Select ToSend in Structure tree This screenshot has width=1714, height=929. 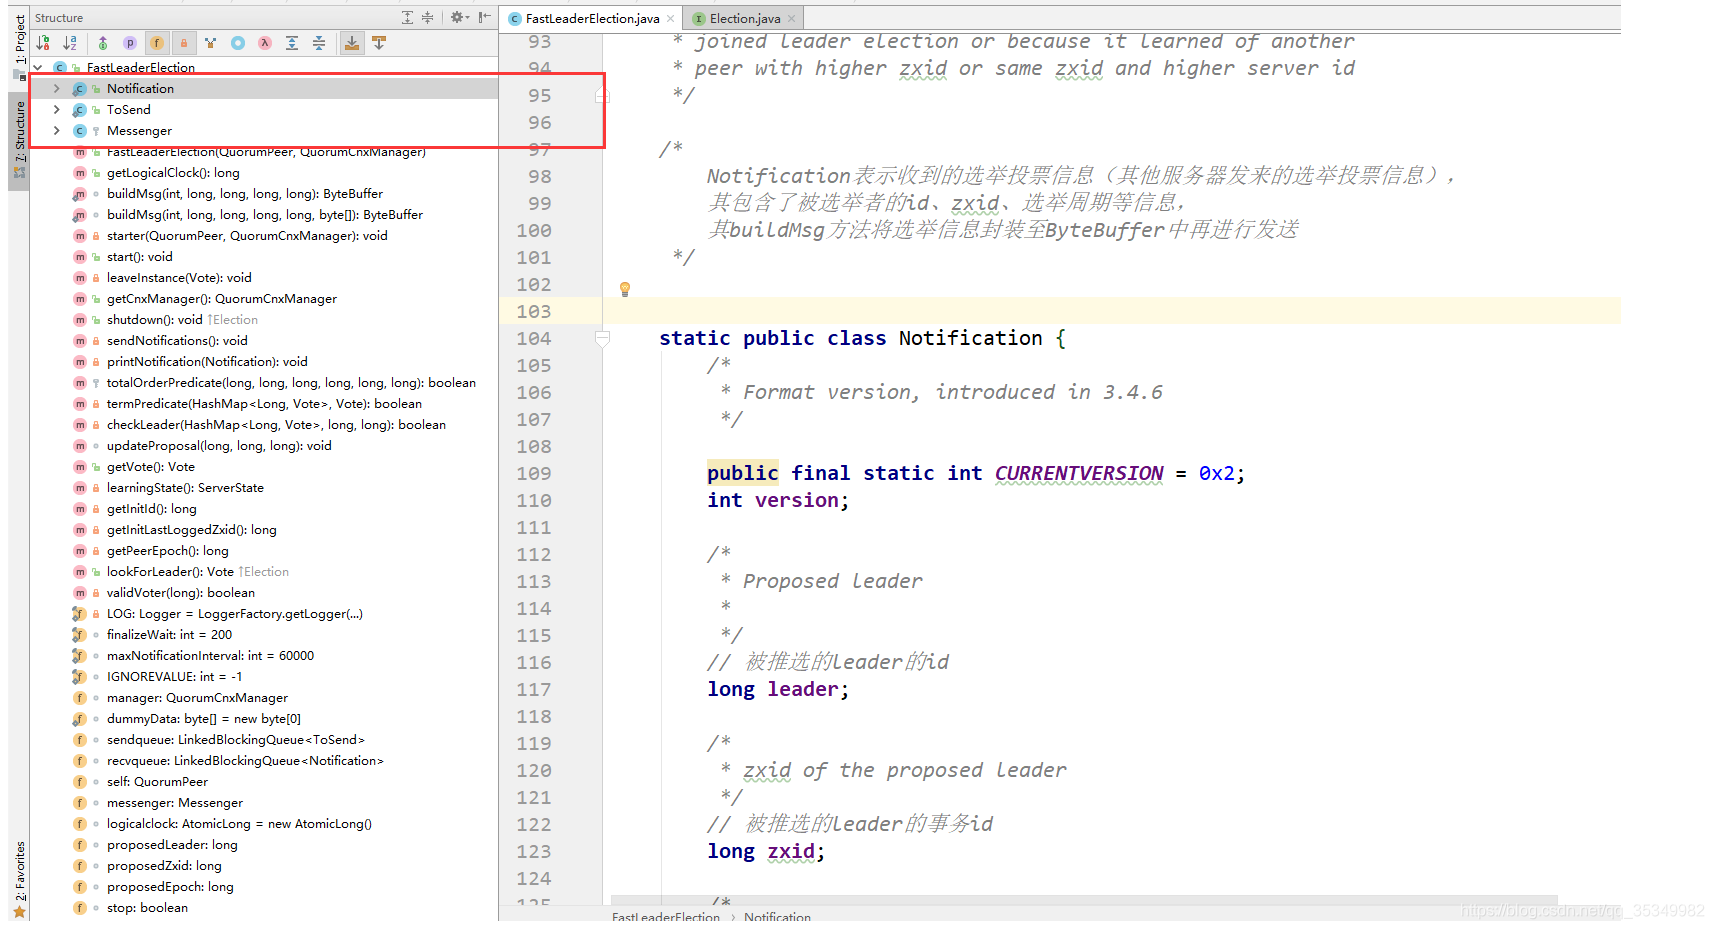[265, 110]
